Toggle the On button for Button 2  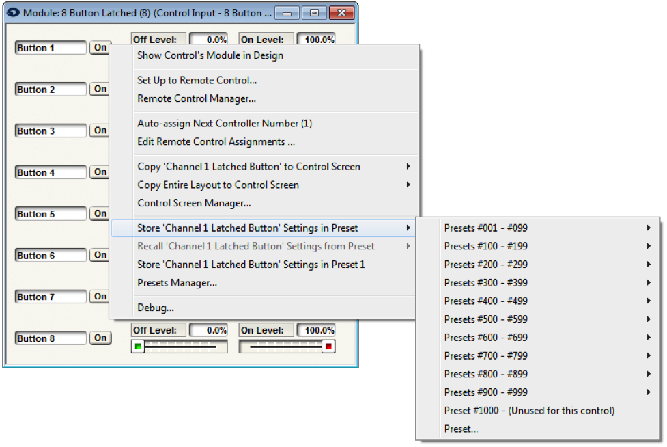[100, 89]
